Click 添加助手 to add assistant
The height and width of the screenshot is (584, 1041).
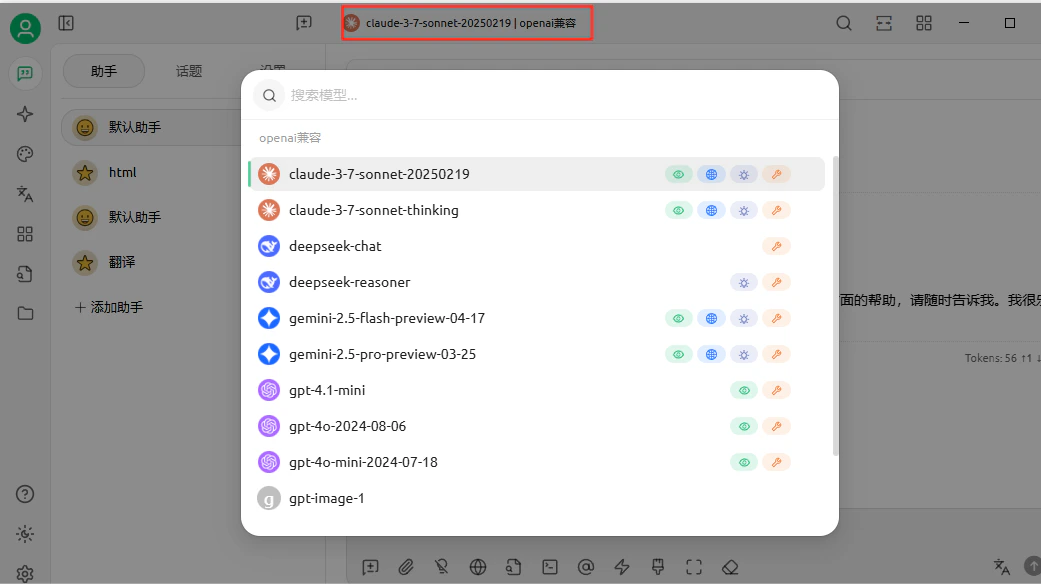pyautogui.click(x=109, y=307)
